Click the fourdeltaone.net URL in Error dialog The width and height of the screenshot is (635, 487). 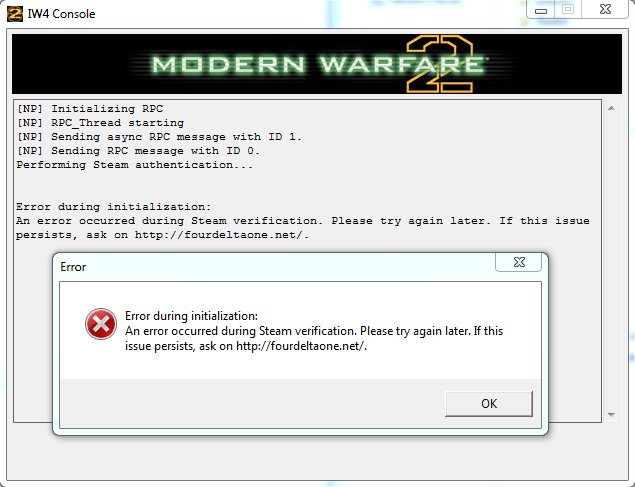301,346
